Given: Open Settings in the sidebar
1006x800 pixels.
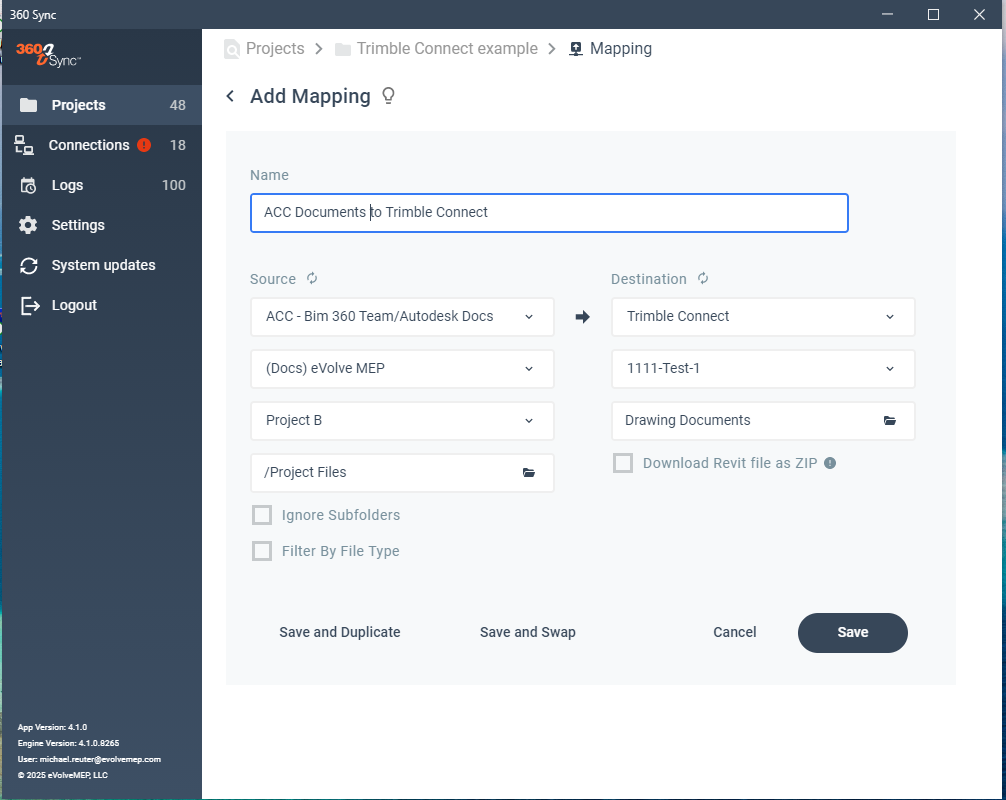Looking at the screenshot, I should pyautogui.click(x=102, y=225).
